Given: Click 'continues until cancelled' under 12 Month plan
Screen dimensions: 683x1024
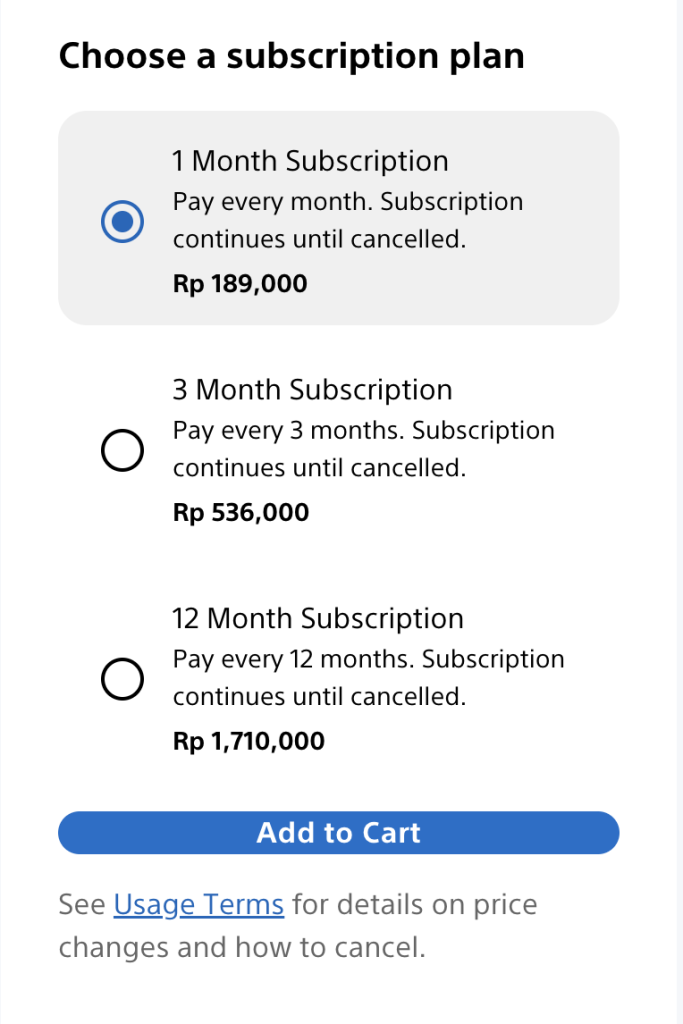Looking at the screenshot, I should click(x=319, y=696).
